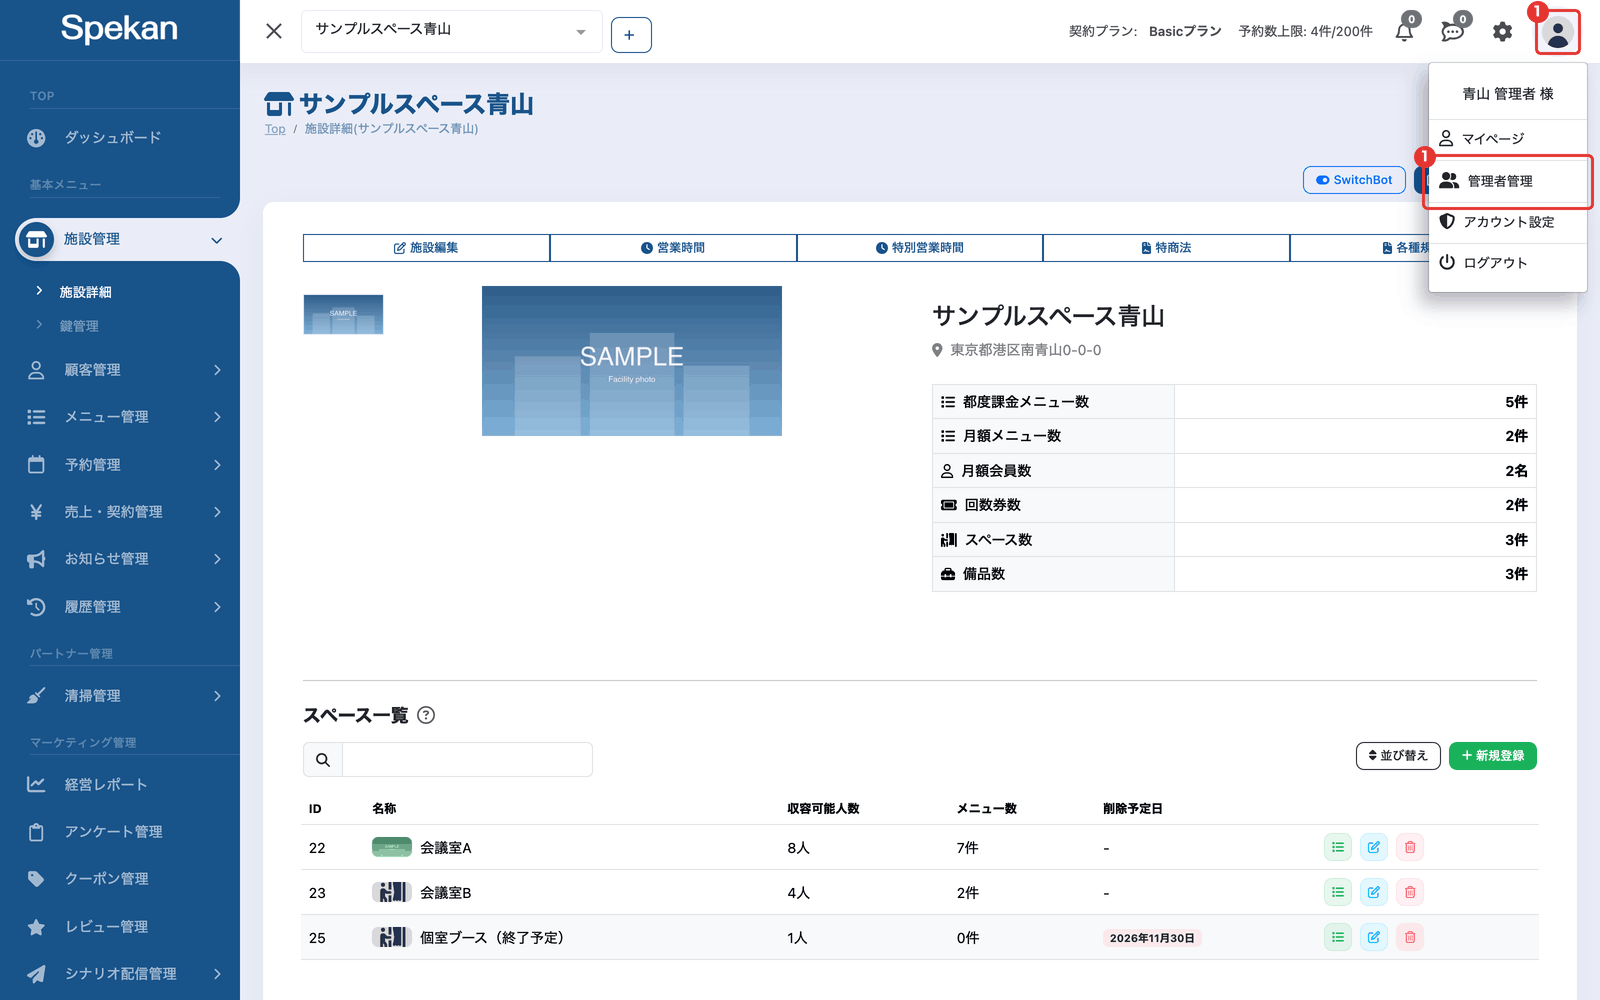Delete 会議室B with the trash icon
The width and height of the screenshot is (1600, 1000).
[x=1410, y=892]
